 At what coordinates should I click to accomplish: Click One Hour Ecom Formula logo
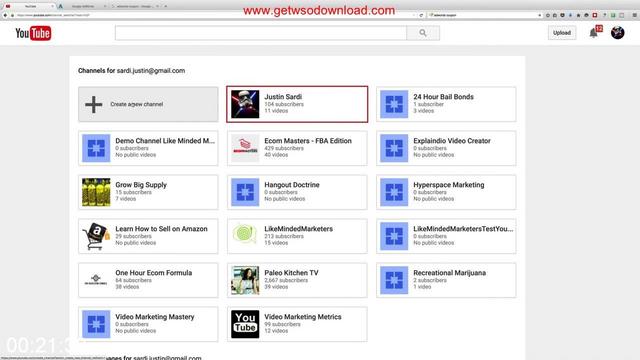click(x=96, y=280)
